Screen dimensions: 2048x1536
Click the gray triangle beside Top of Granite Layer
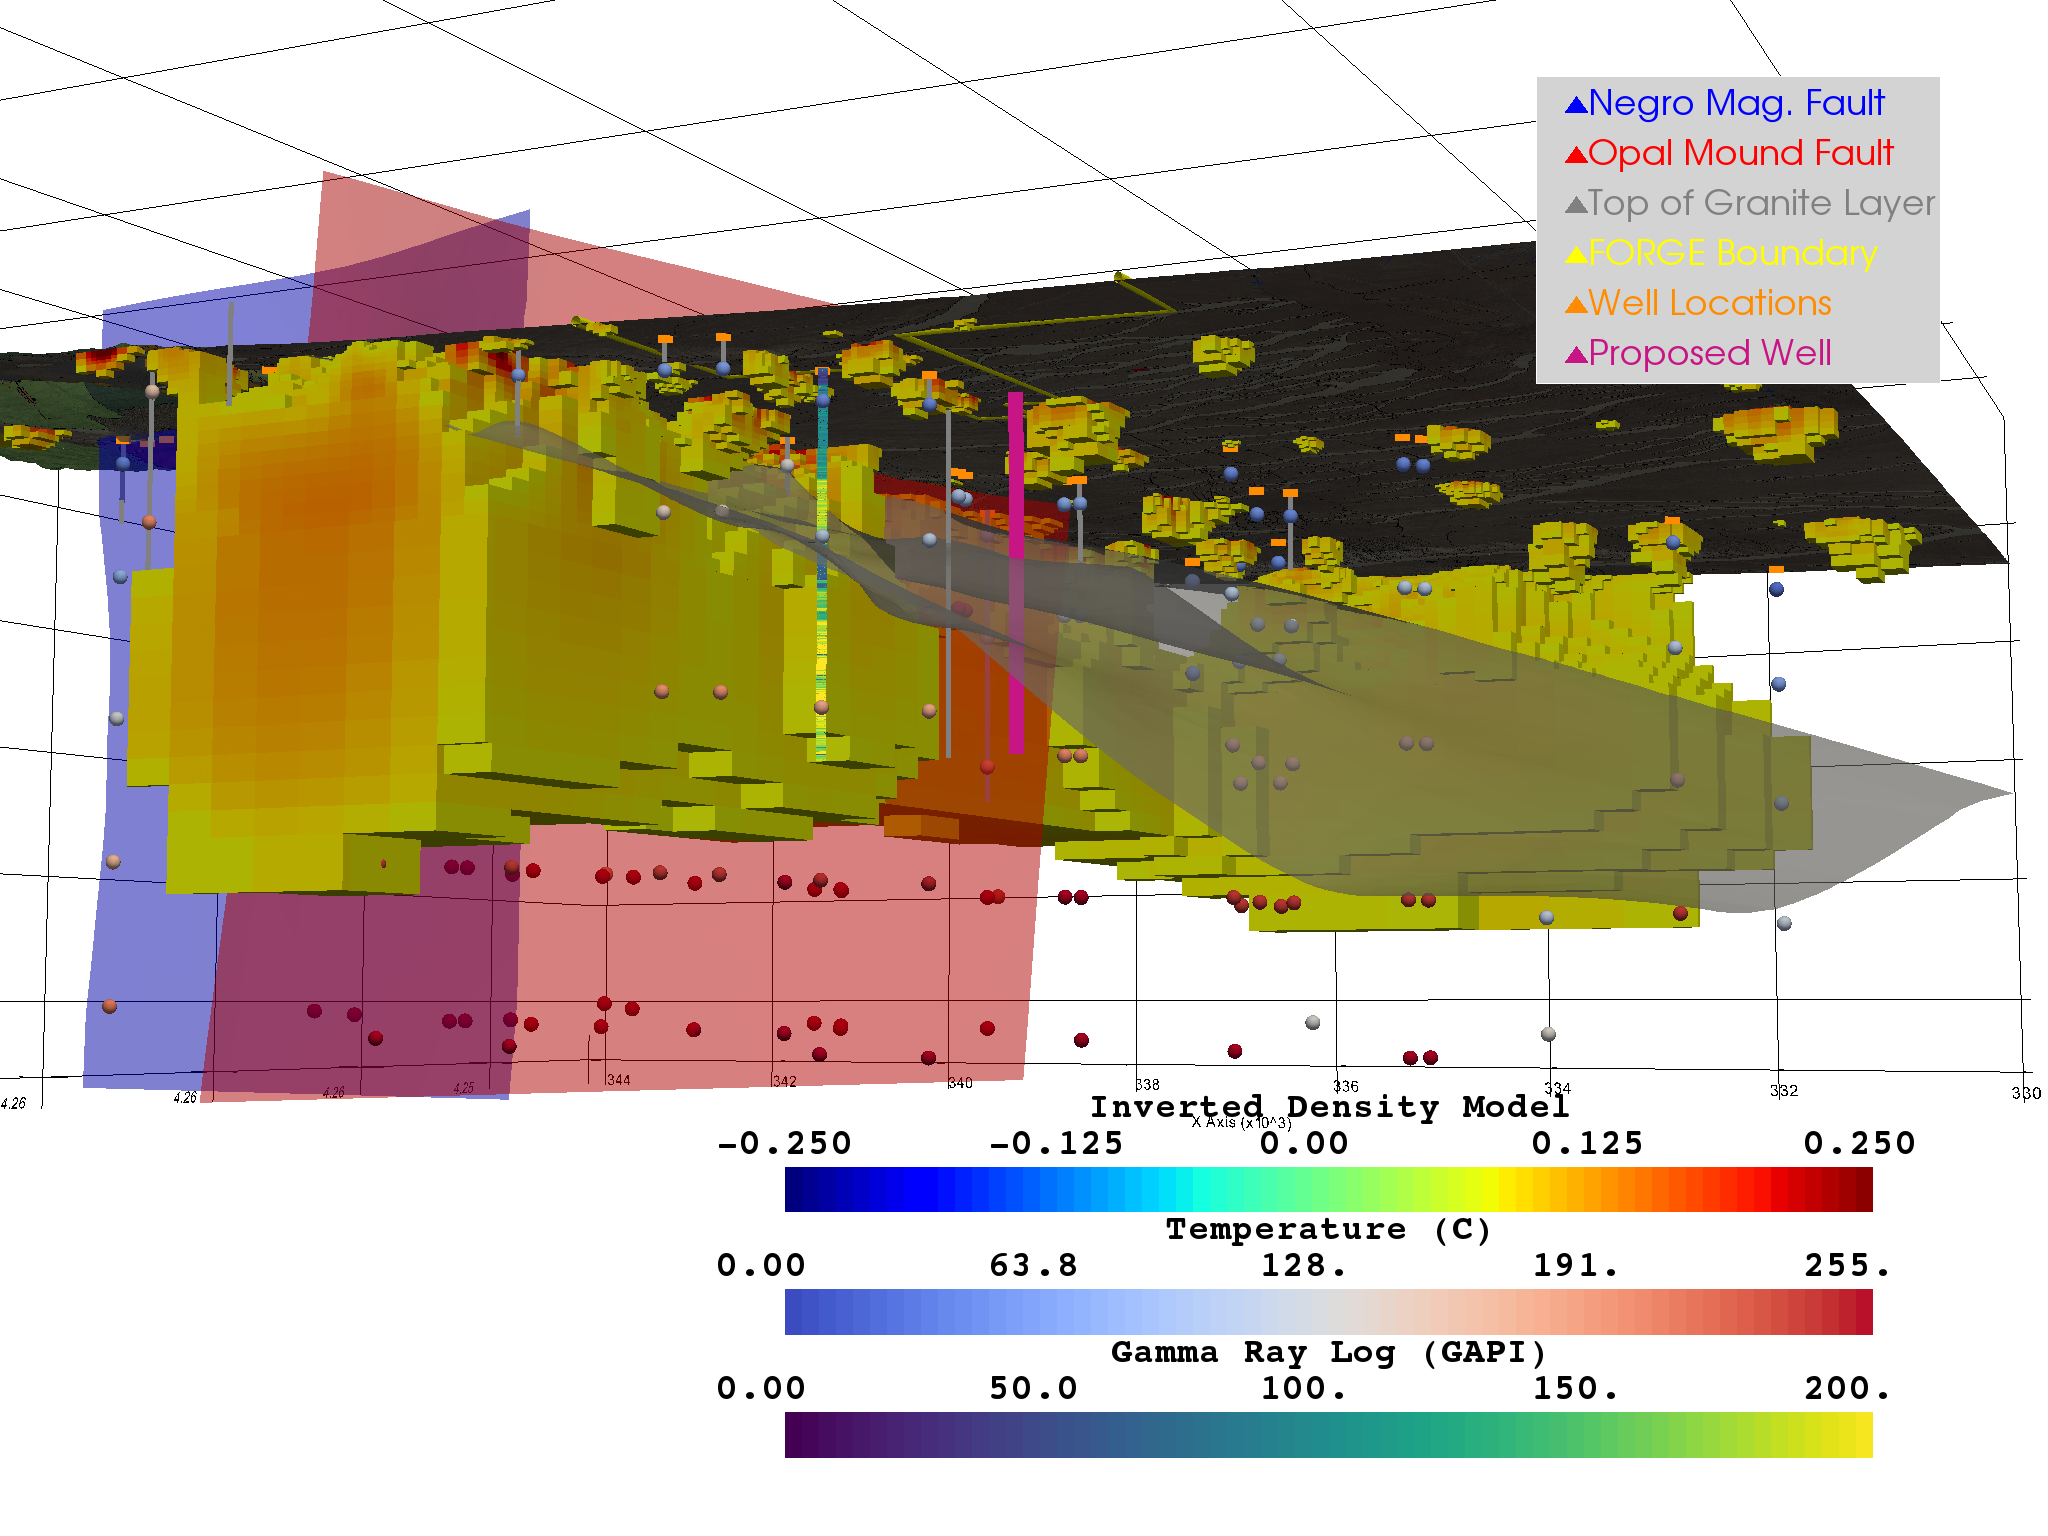pyautogui.click(x=1576, y=204)
